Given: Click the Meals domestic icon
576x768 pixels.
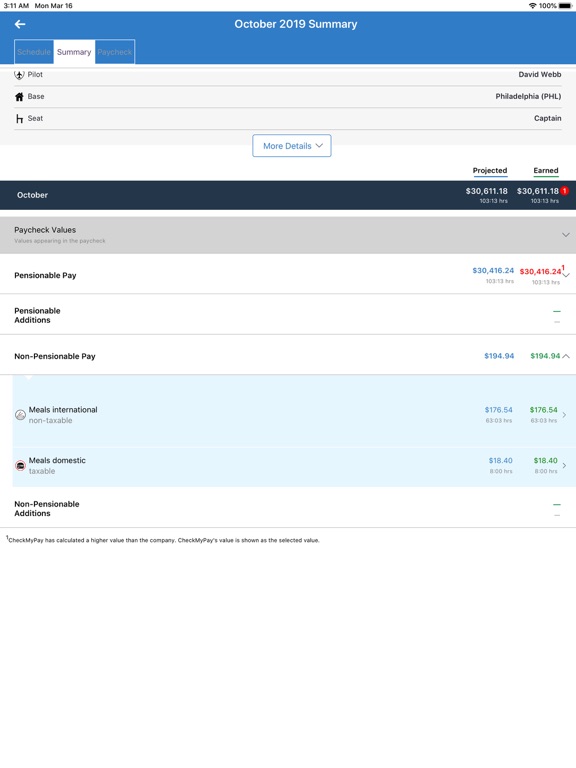Looking at the screenshot, I should click(20, 465).
